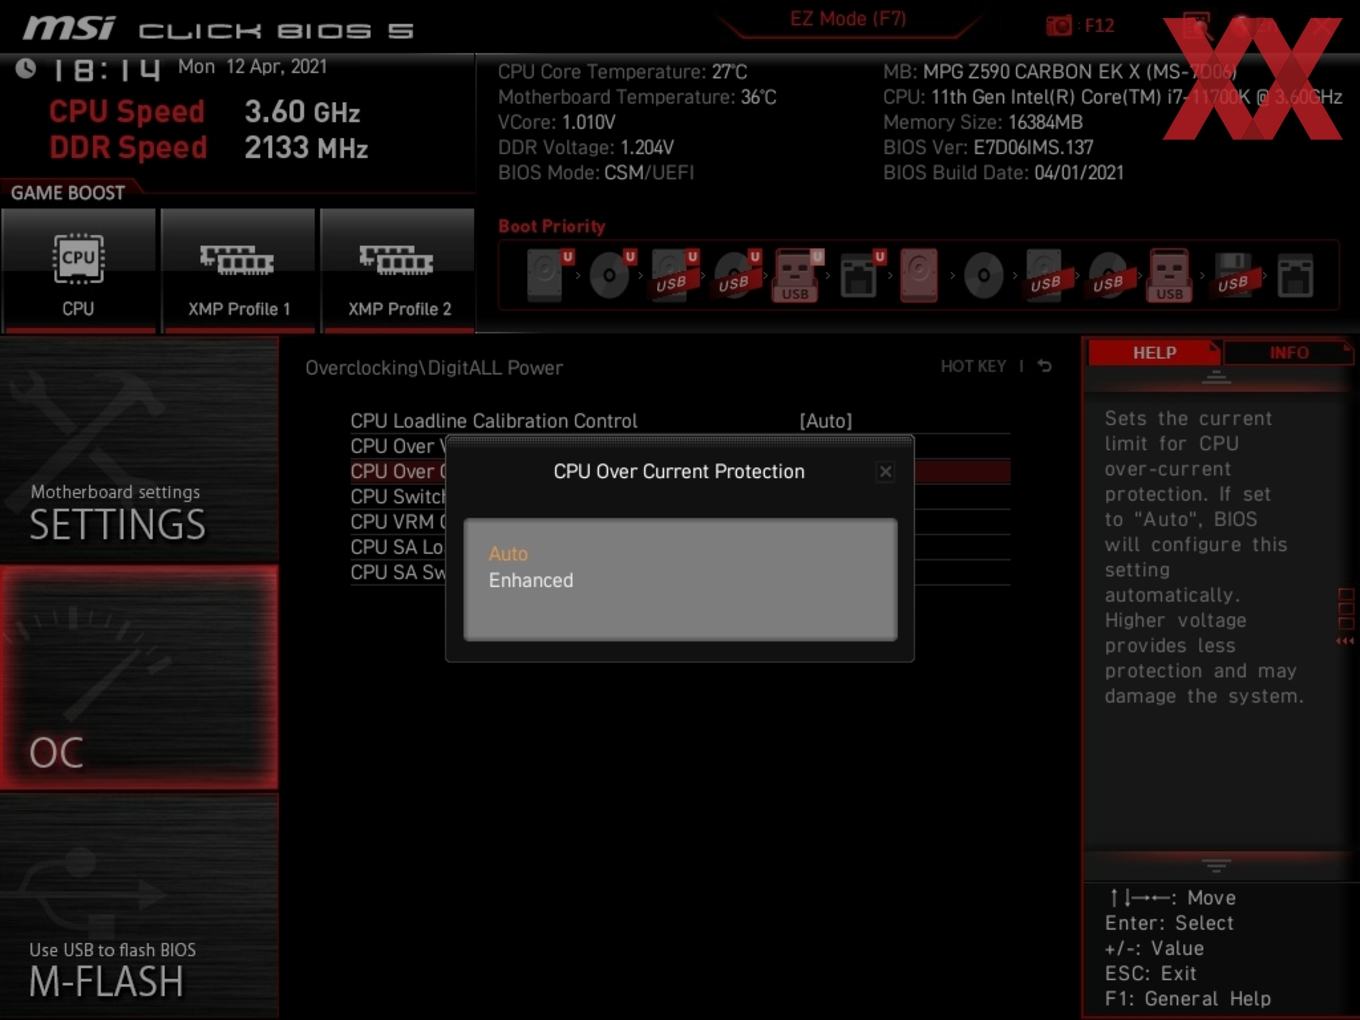Screen dimensions: 1360x1020
Task: Select the CPU VRM row behind the dialog
Action: click(x=398, y=522)
